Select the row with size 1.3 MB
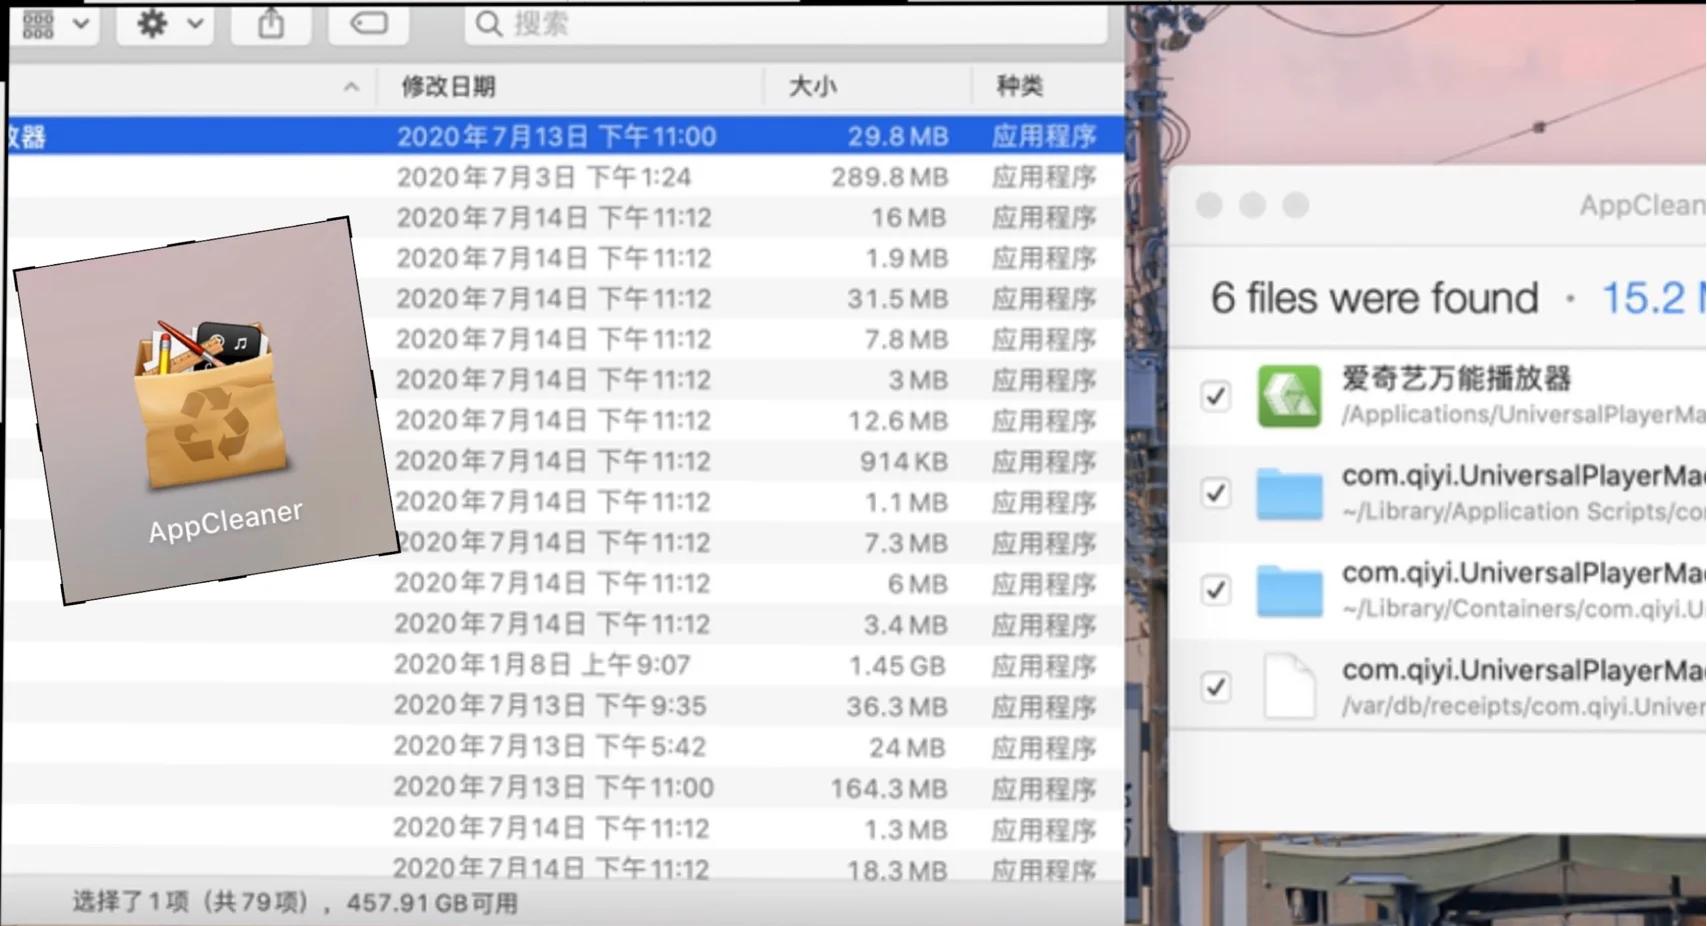Image resolution: width=1707 pixels, height=926 pixels. 565,829
